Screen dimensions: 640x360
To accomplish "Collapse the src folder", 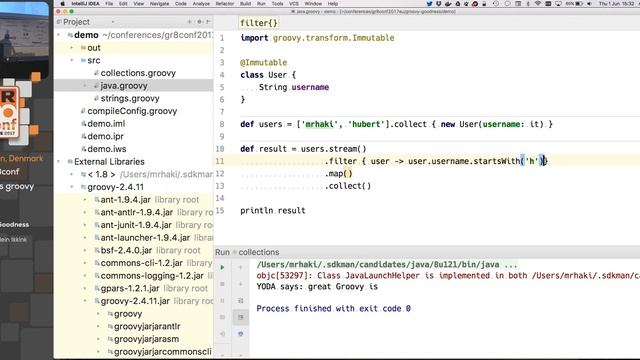I will click(x=72, y=60).
